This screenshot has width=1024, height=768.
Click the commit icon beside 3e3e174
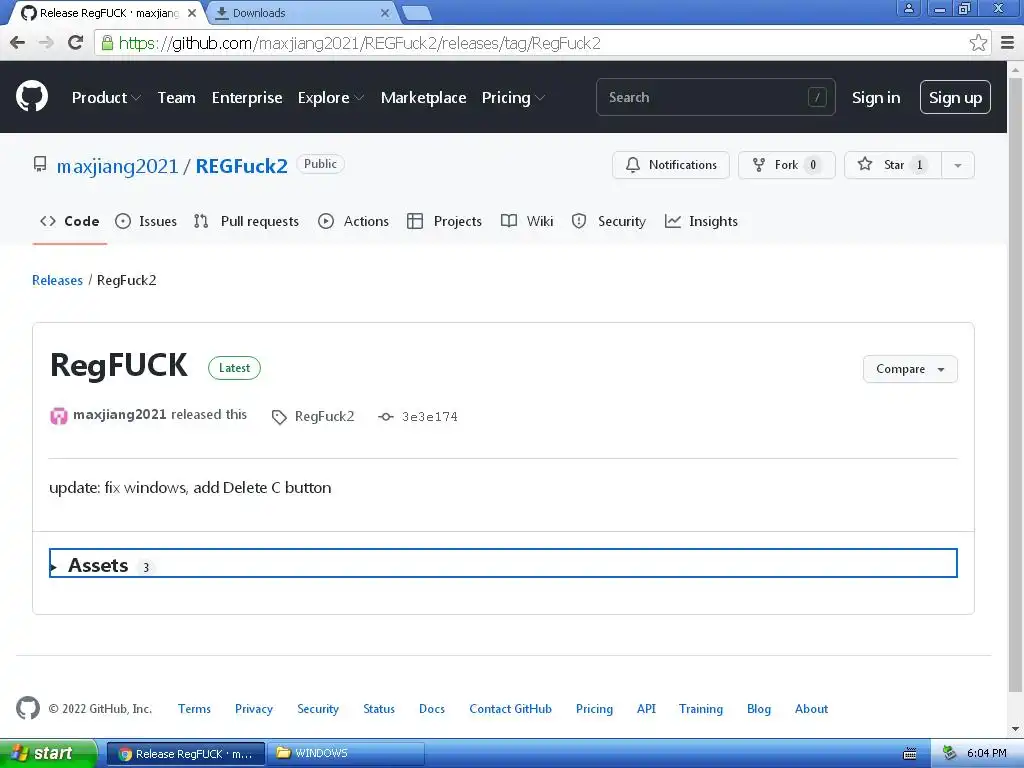pos(386,417)
